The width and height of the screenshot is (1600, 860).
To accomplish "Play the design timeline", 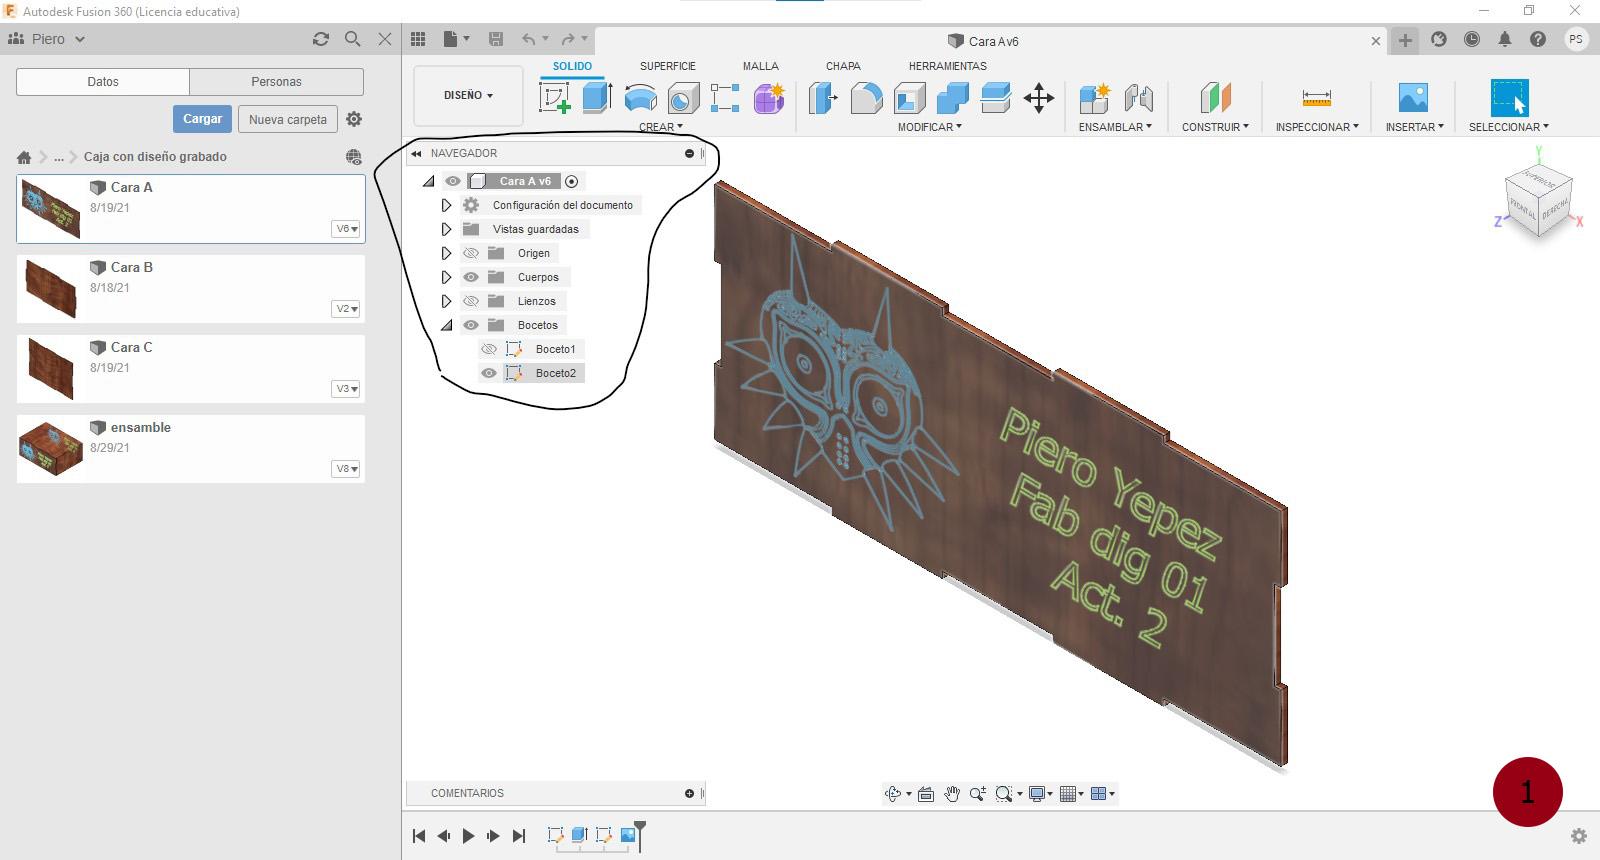I will 468,836.
